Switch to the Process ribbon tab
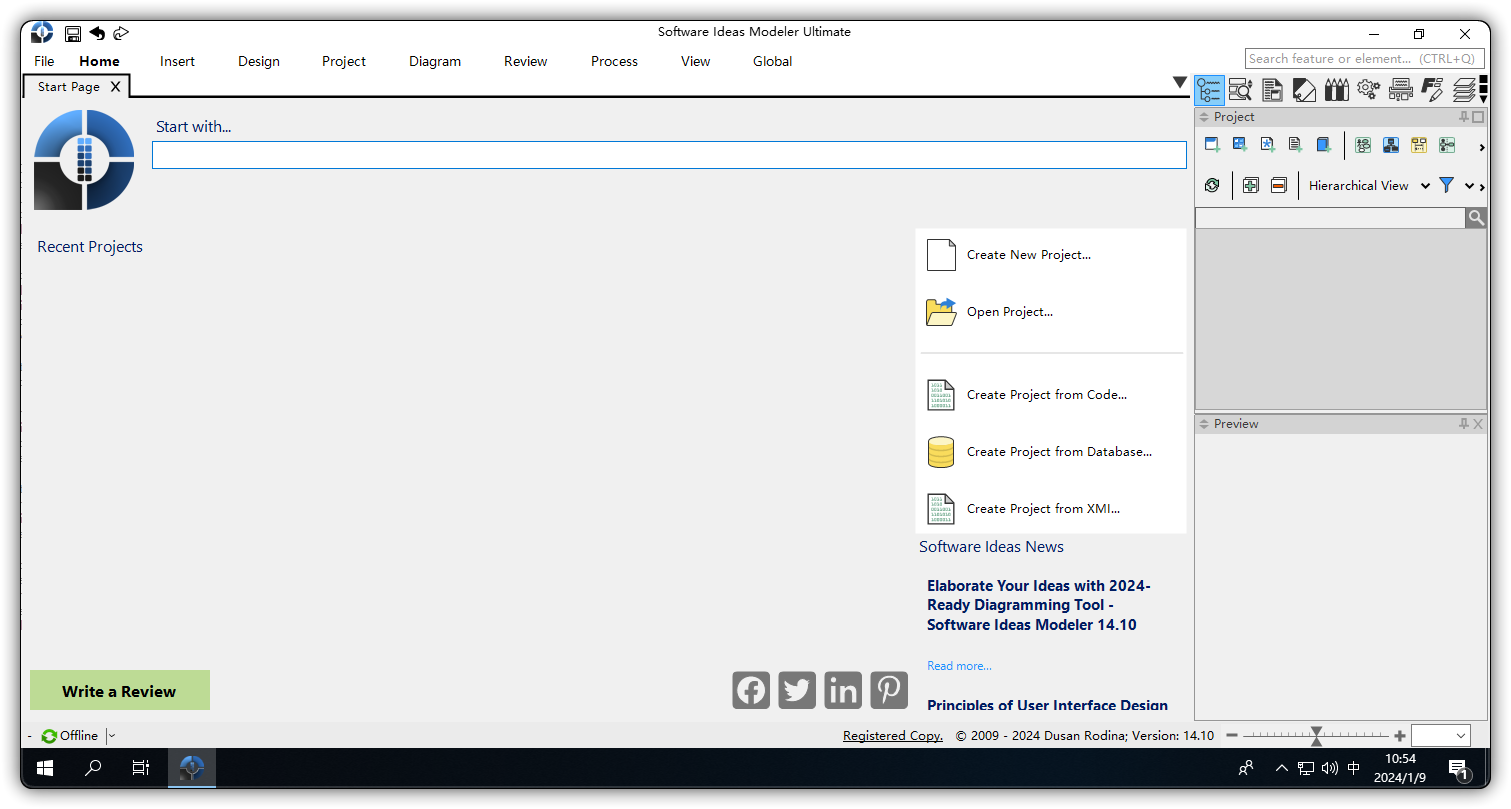This screenshot has width=1511, height=809. click(614, 61)
